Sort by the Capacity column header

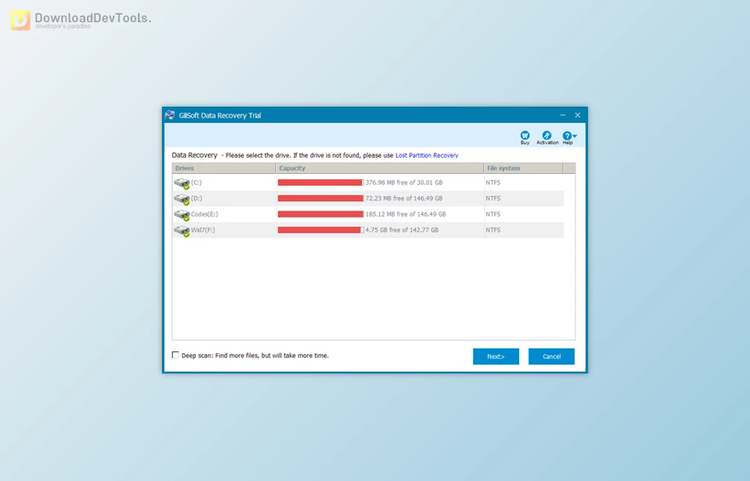pyautogui.click(x=380, y=168)
